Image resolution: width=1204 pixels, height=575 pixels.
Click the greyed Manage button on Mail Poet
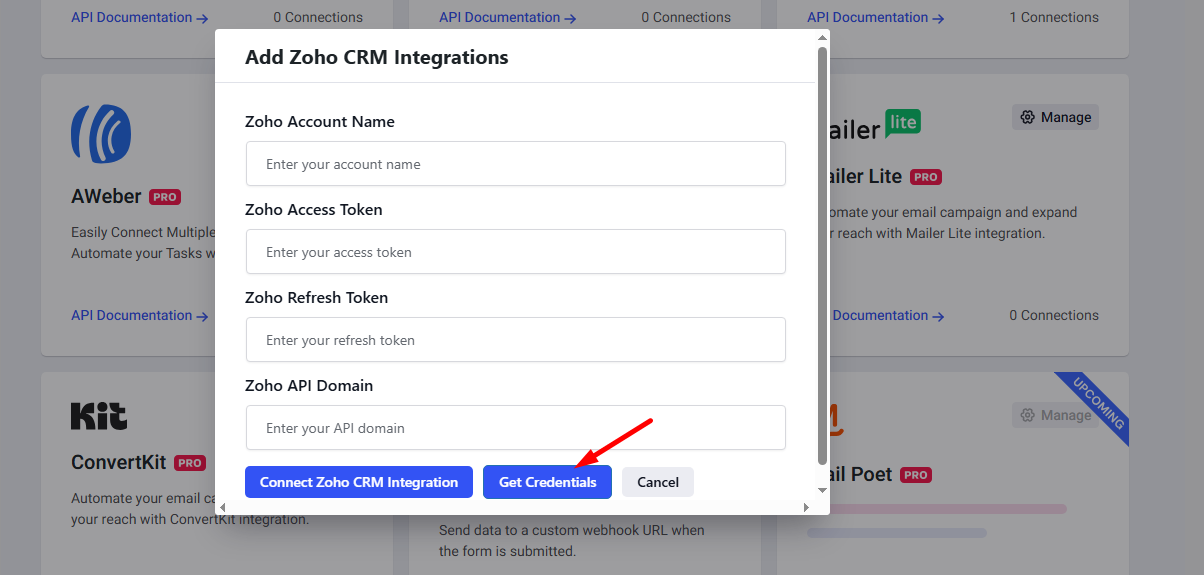(x=1055, y=415)
